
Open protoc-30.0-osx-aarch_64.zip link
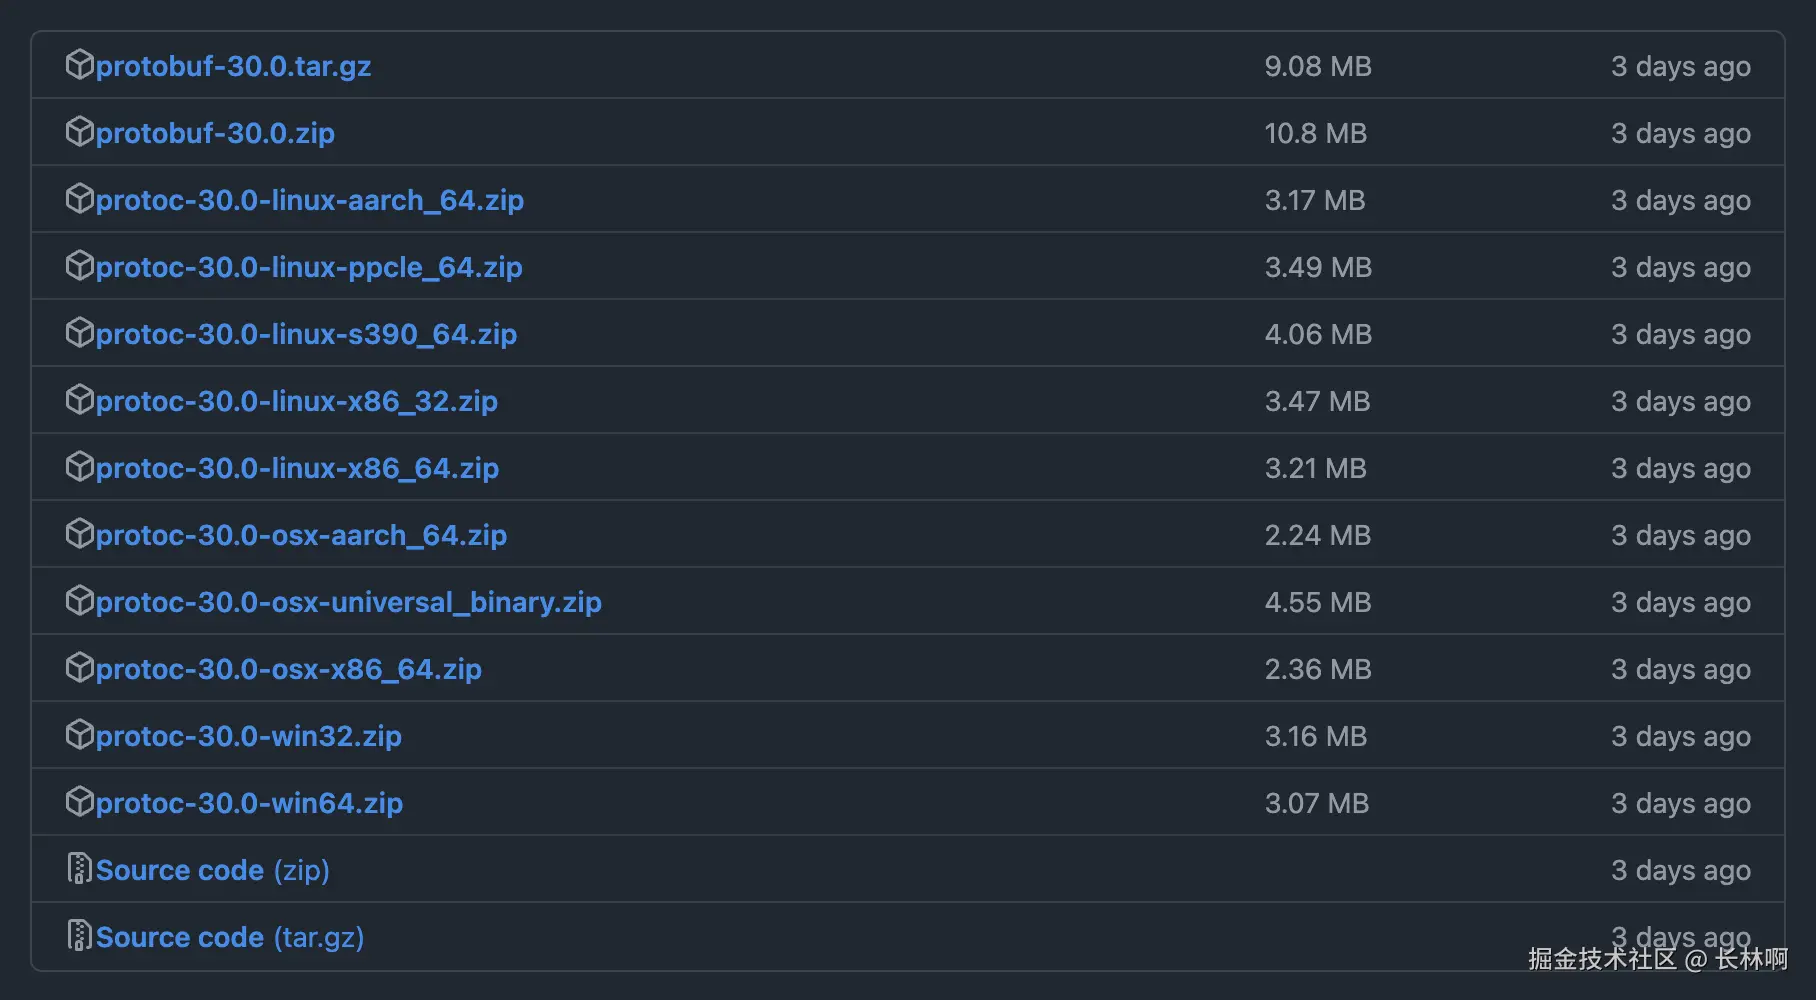301,535
